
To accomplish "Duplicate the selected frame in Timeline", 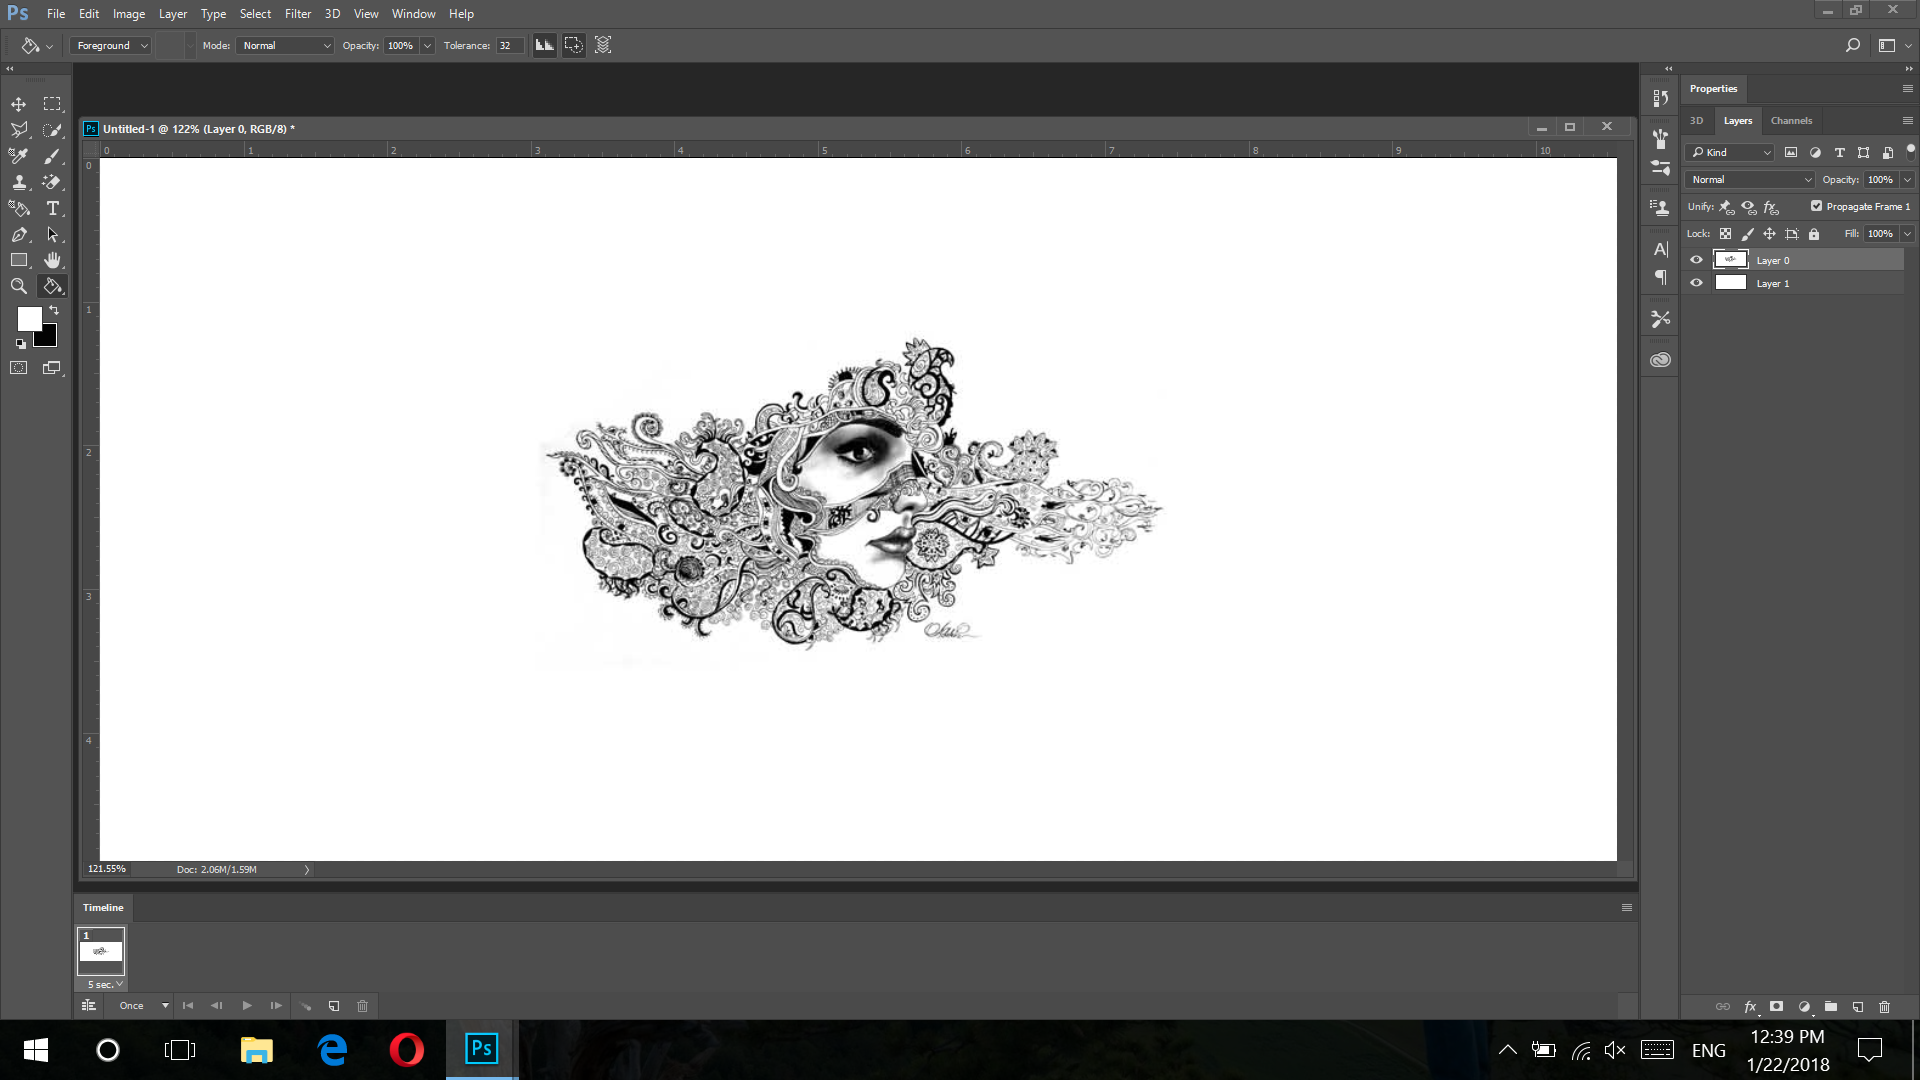I will click(334, 1006).
